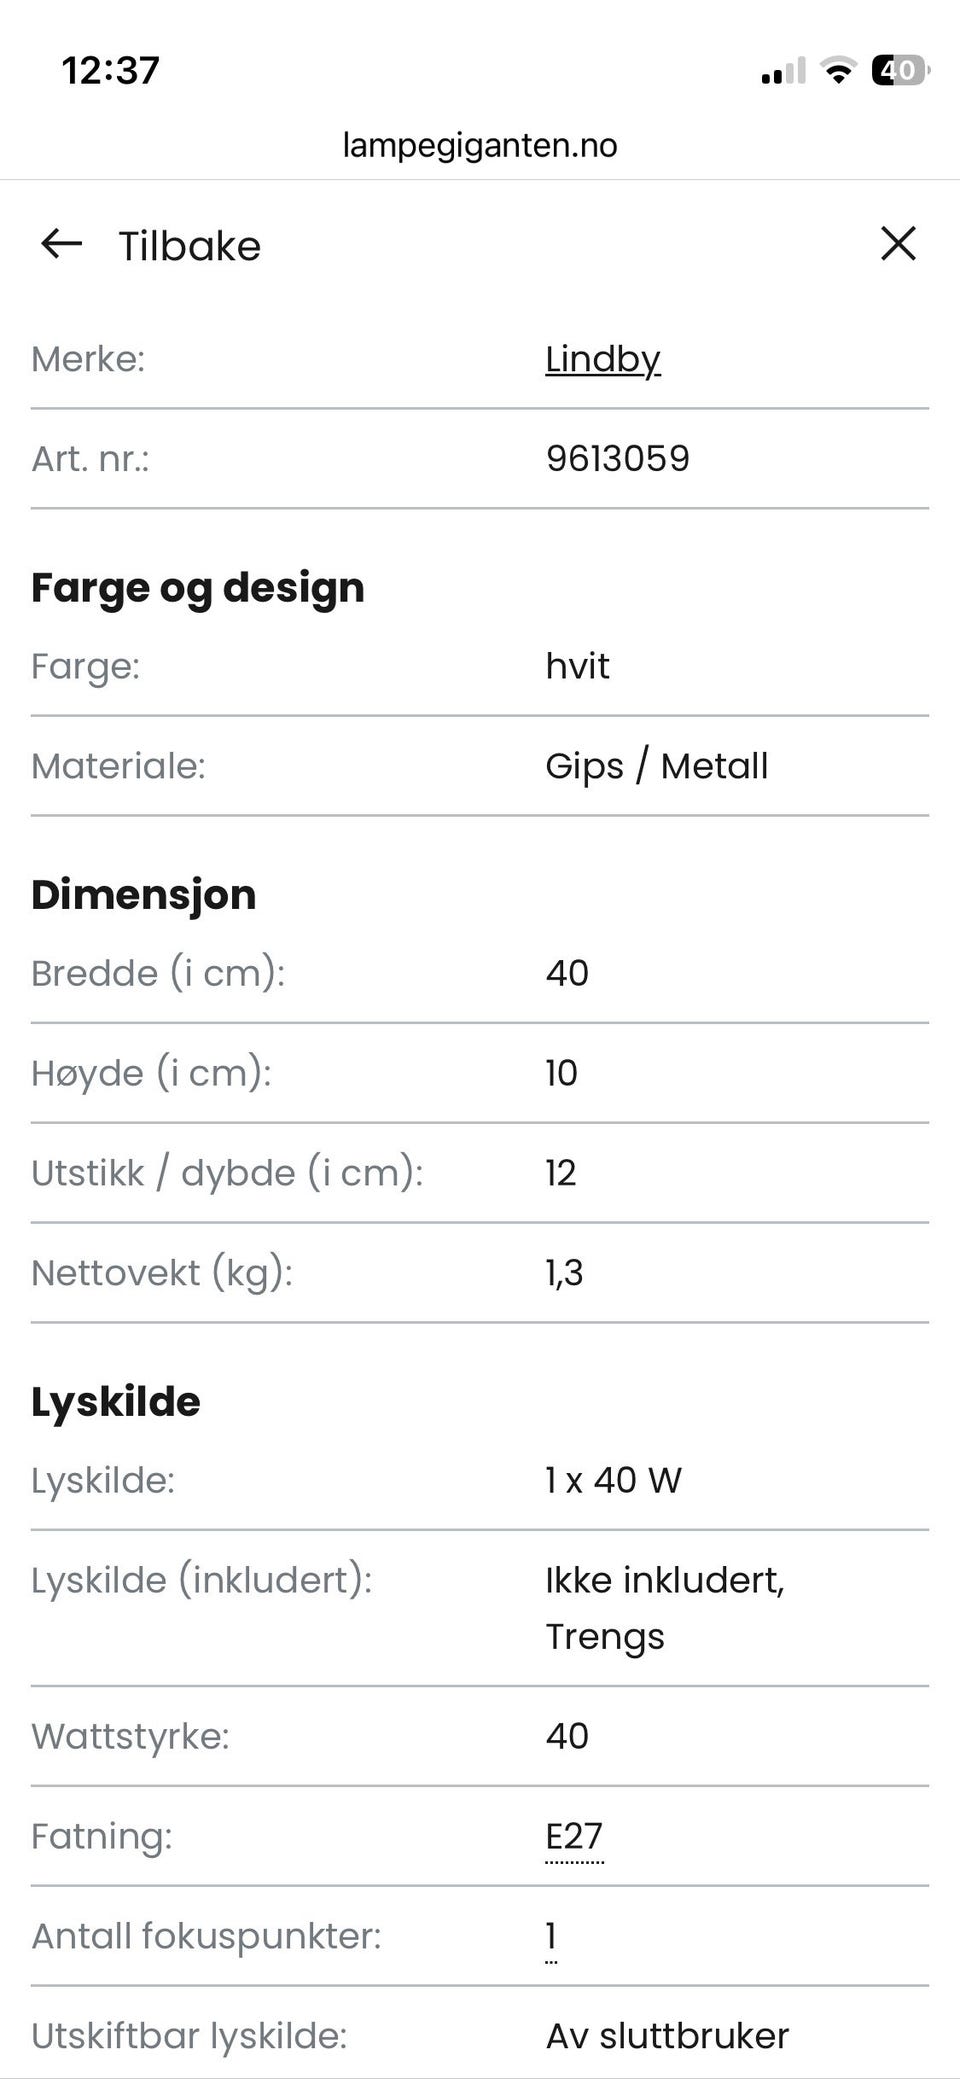Click the underlined E27 socket value
This screenshot has height=2079, width=960.
(x=574, y=1836)
